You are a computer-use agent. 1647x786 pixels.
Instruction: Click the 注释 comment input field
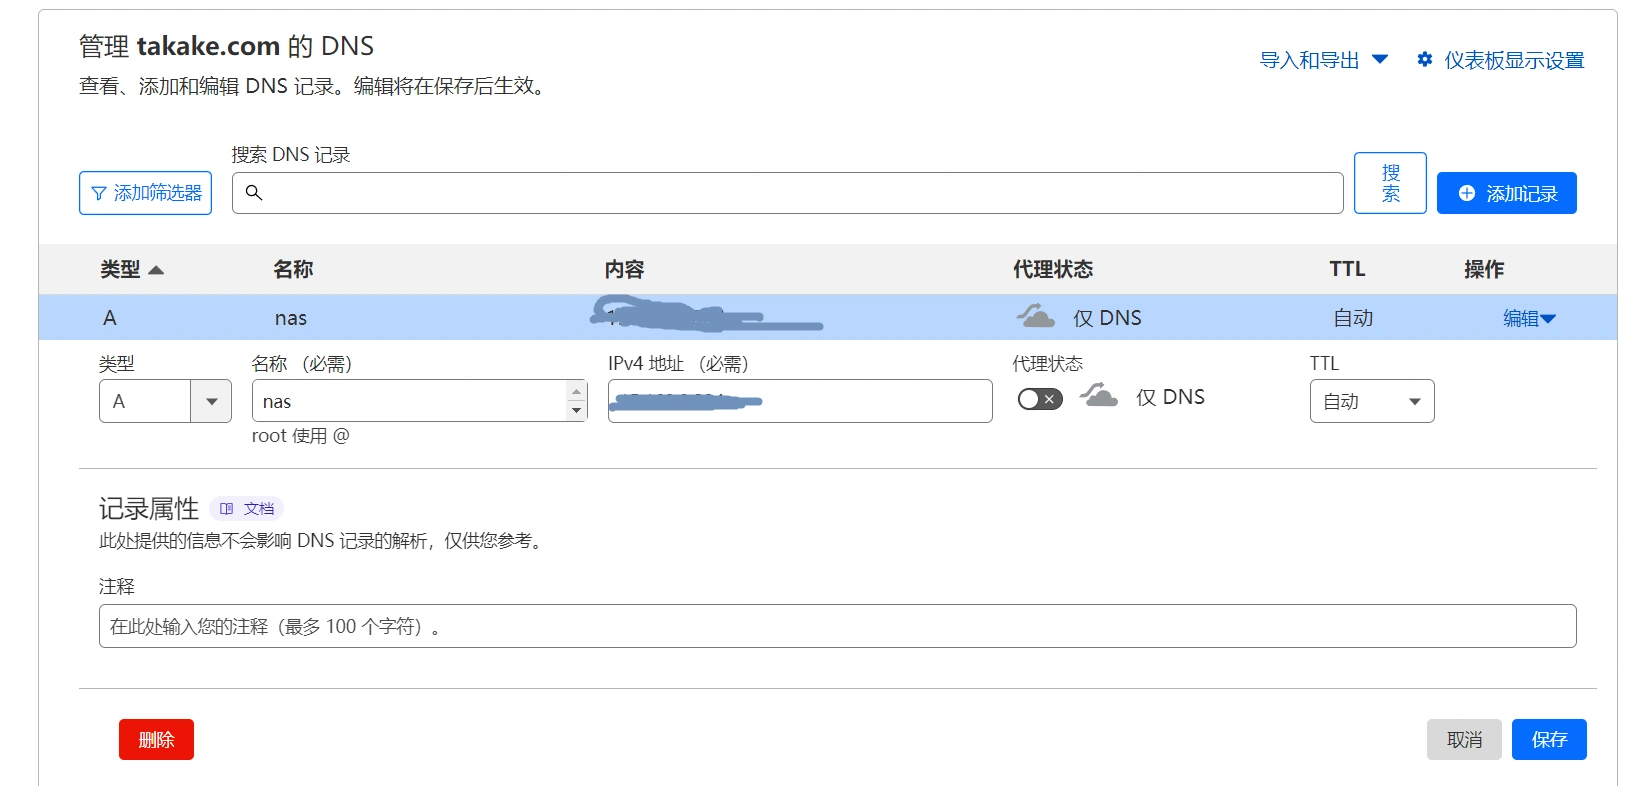point(837,626)
